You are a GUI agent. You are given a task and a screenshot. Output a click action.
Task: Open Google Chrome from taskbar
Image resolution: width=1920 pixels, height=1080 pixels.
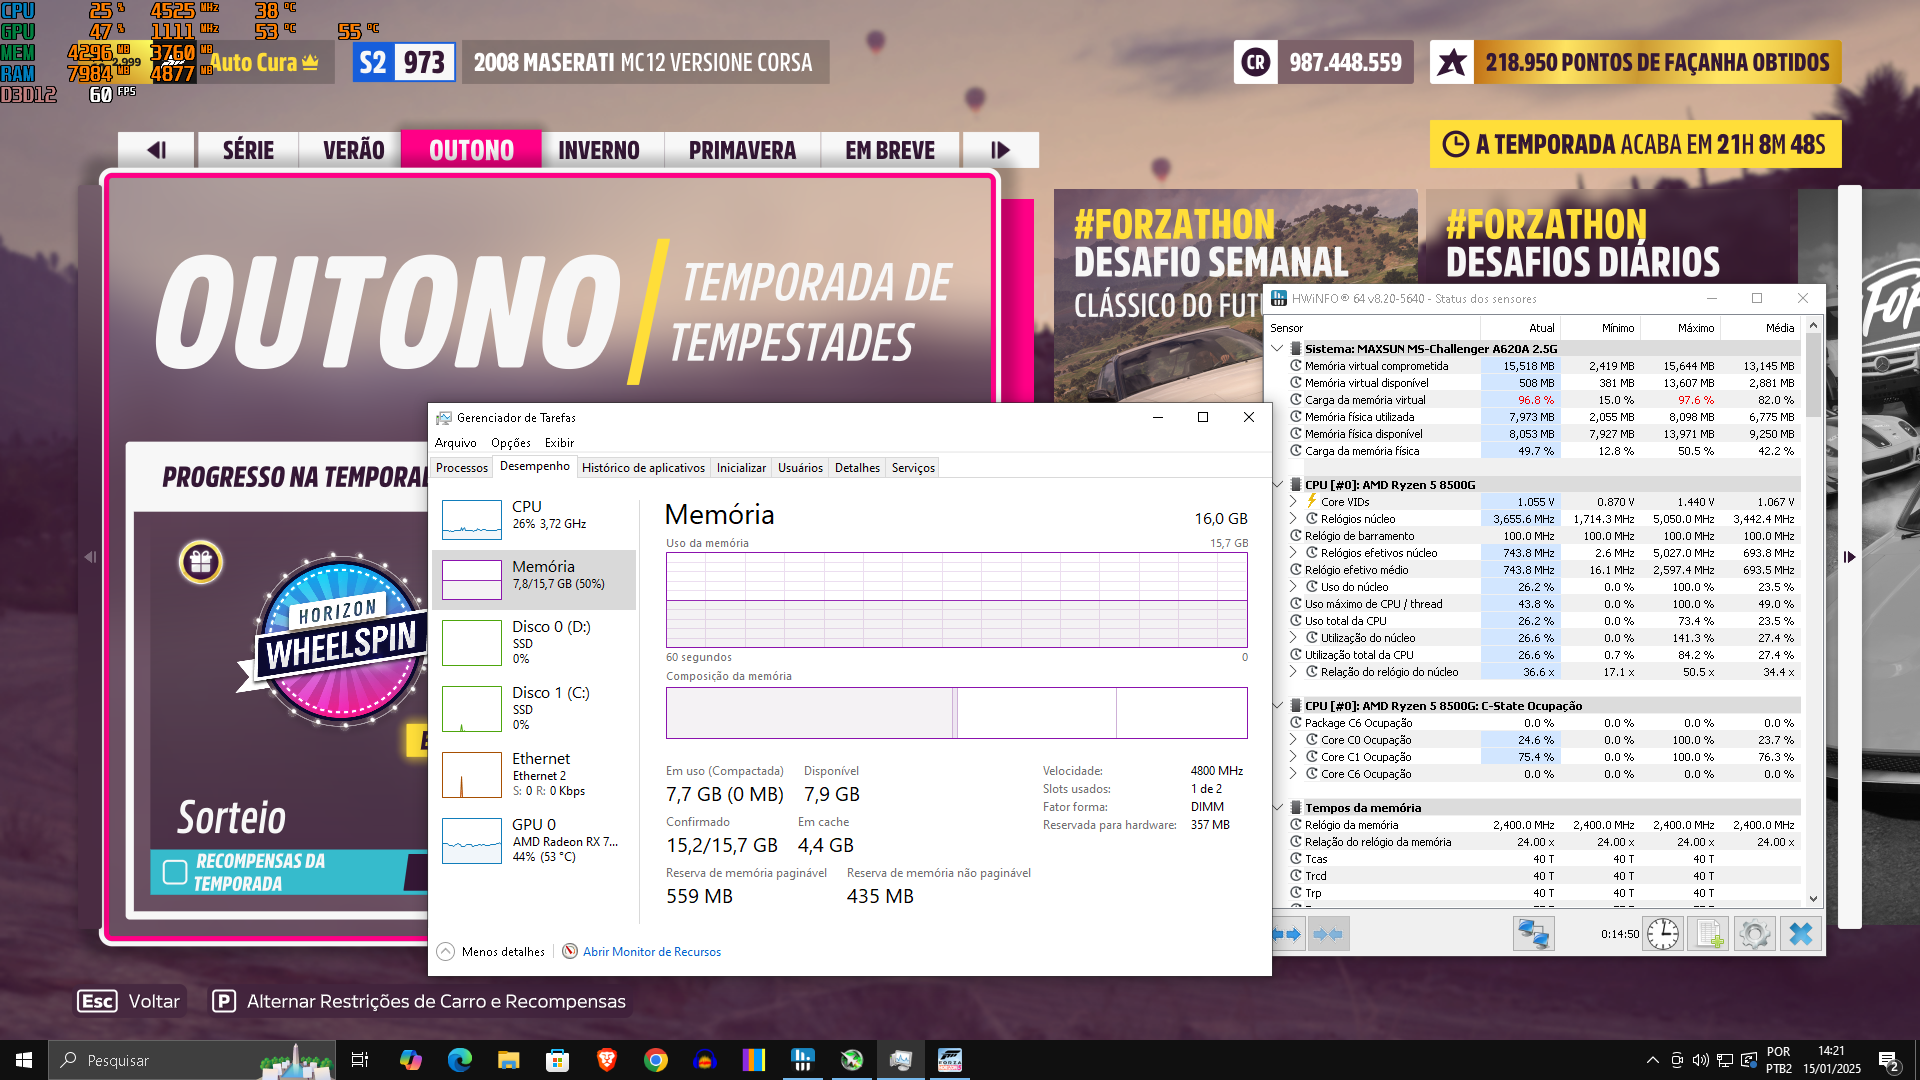coord(655,1060)
